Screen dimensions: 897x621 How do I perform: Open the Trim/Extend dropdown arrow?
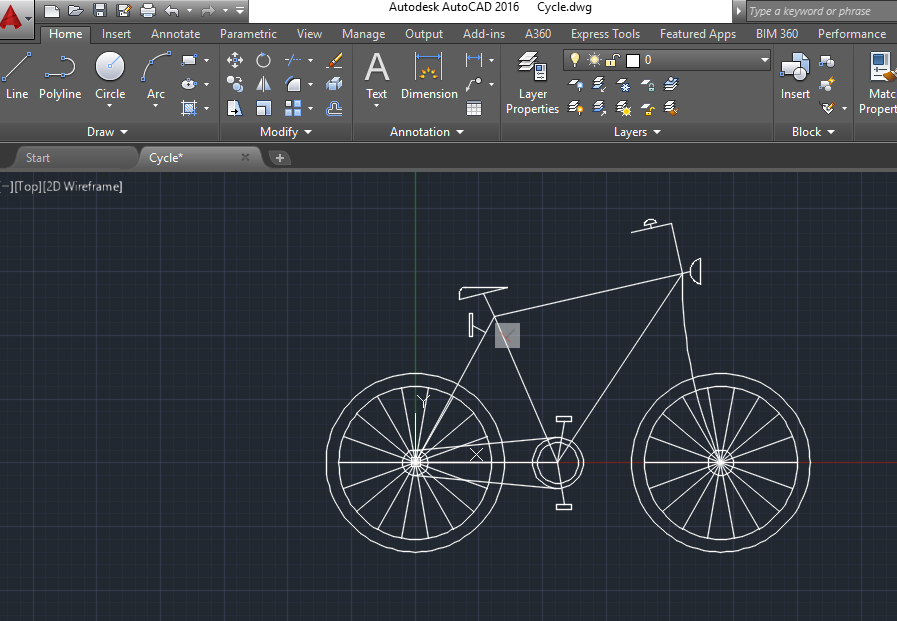[x=311, y=60]
